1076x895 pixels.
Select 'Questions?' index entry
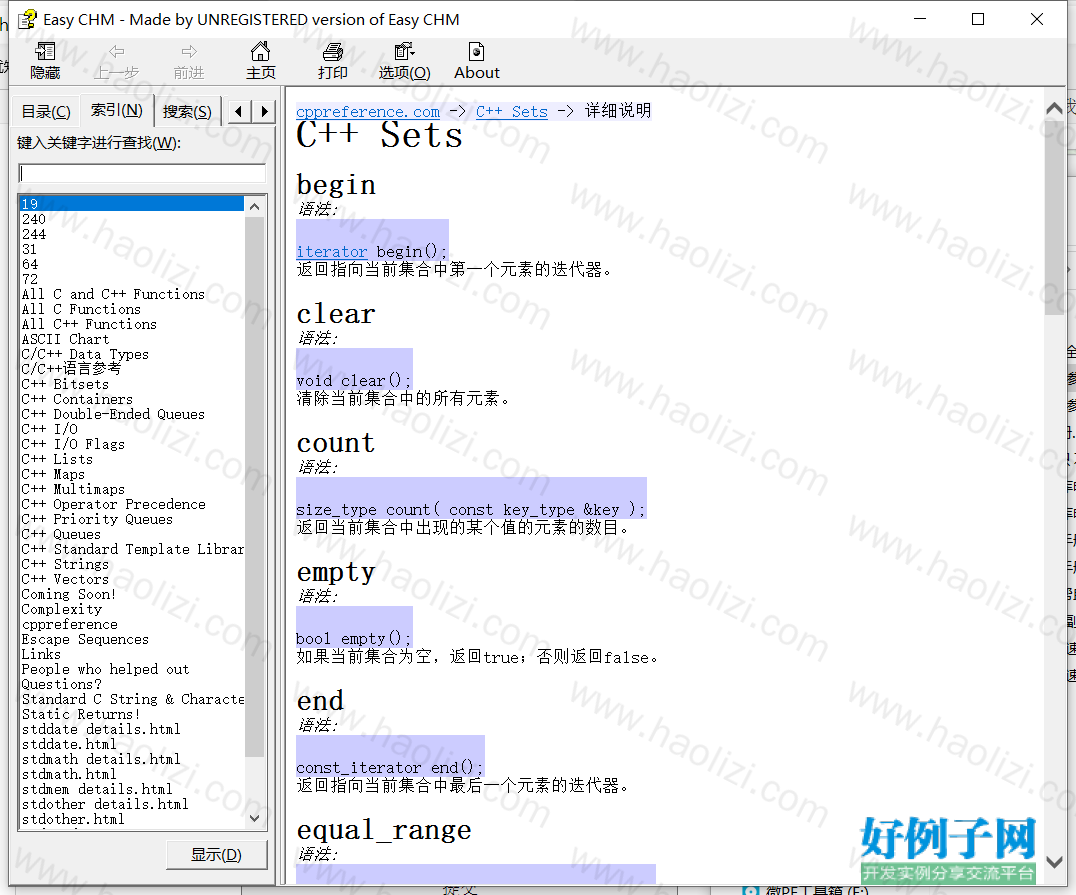tap(62, 685)
